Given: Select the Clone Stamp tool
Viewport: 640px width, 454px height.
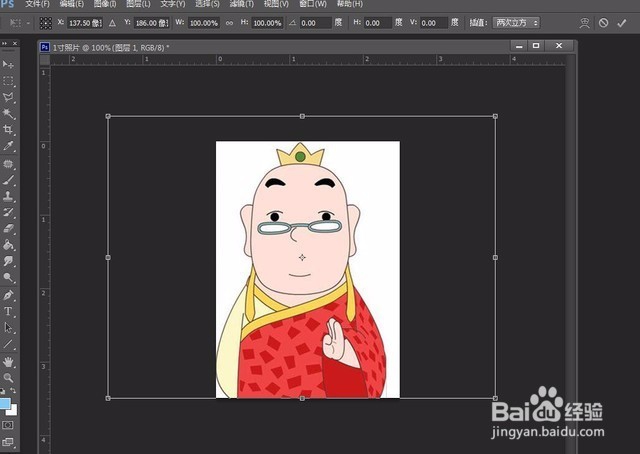Looking at the screenshot, I should [x=8, y=196].
